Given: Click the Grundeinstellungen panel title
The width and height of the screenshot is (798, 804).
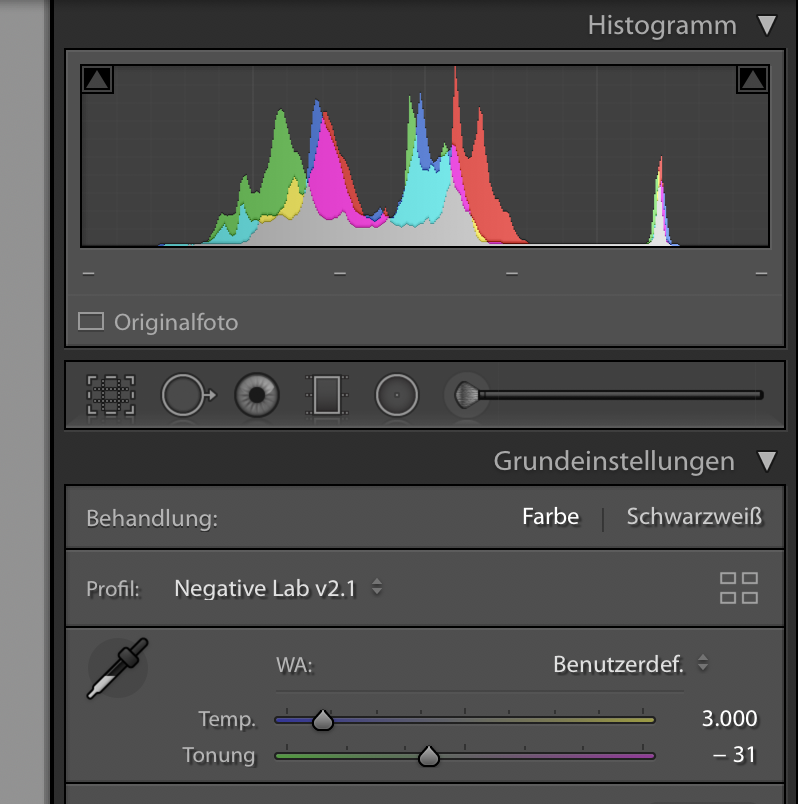Looking at the screenshot, I should (x=614, y=461).
